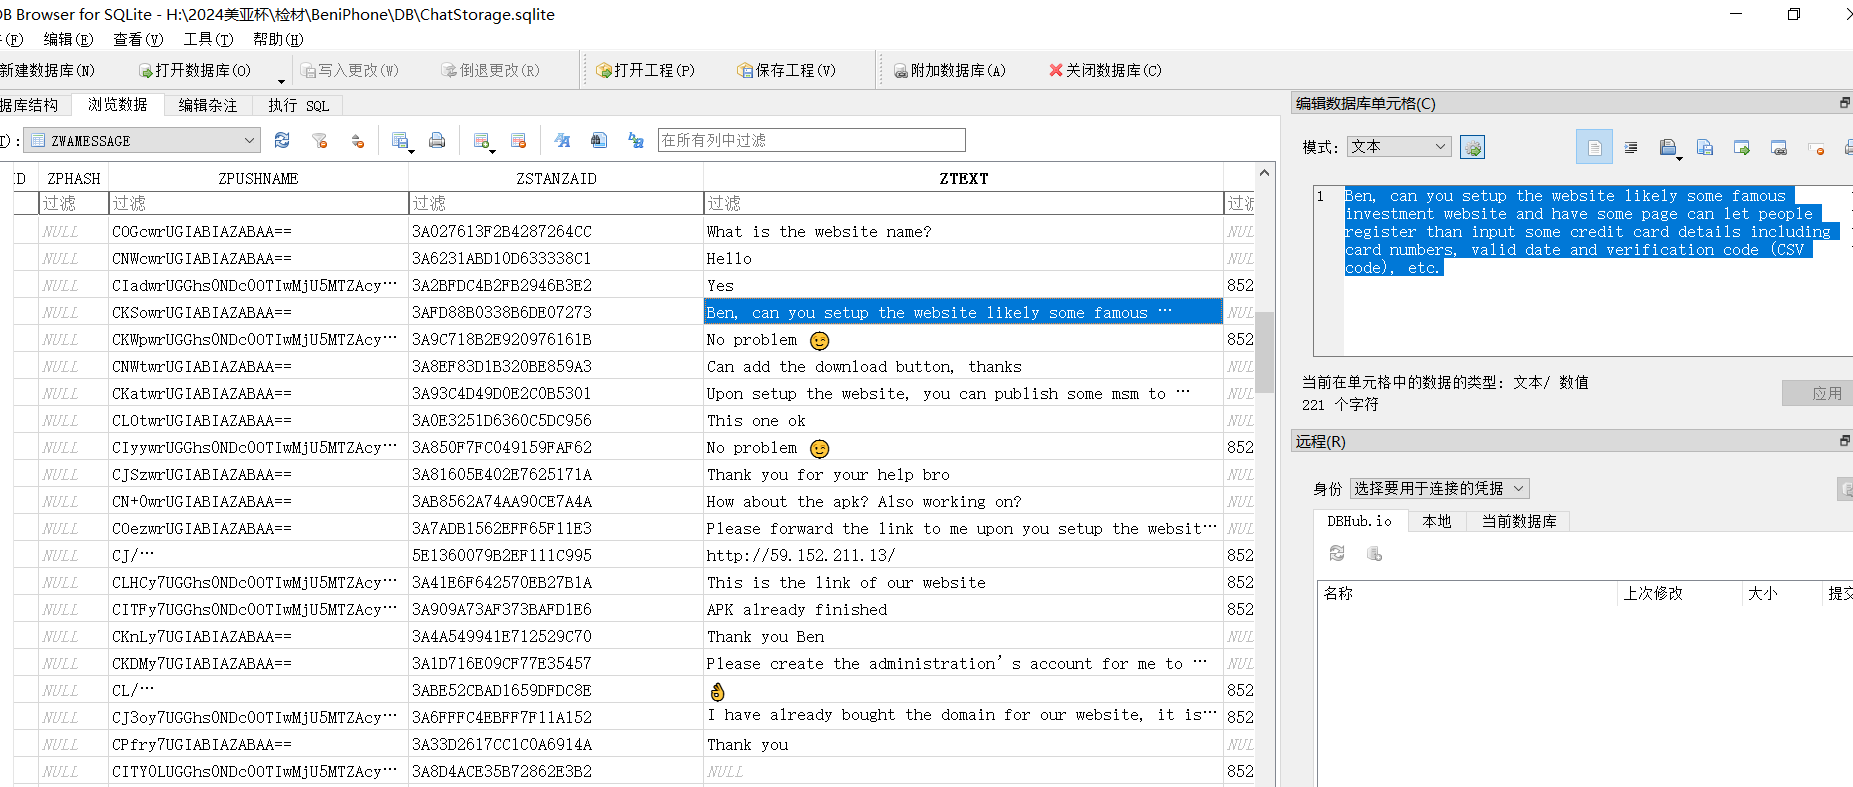Image resolution: width=1853 pixels, height=787 pixels.
Task: Select the 本地 remote tab
Action: [1437, 521]
